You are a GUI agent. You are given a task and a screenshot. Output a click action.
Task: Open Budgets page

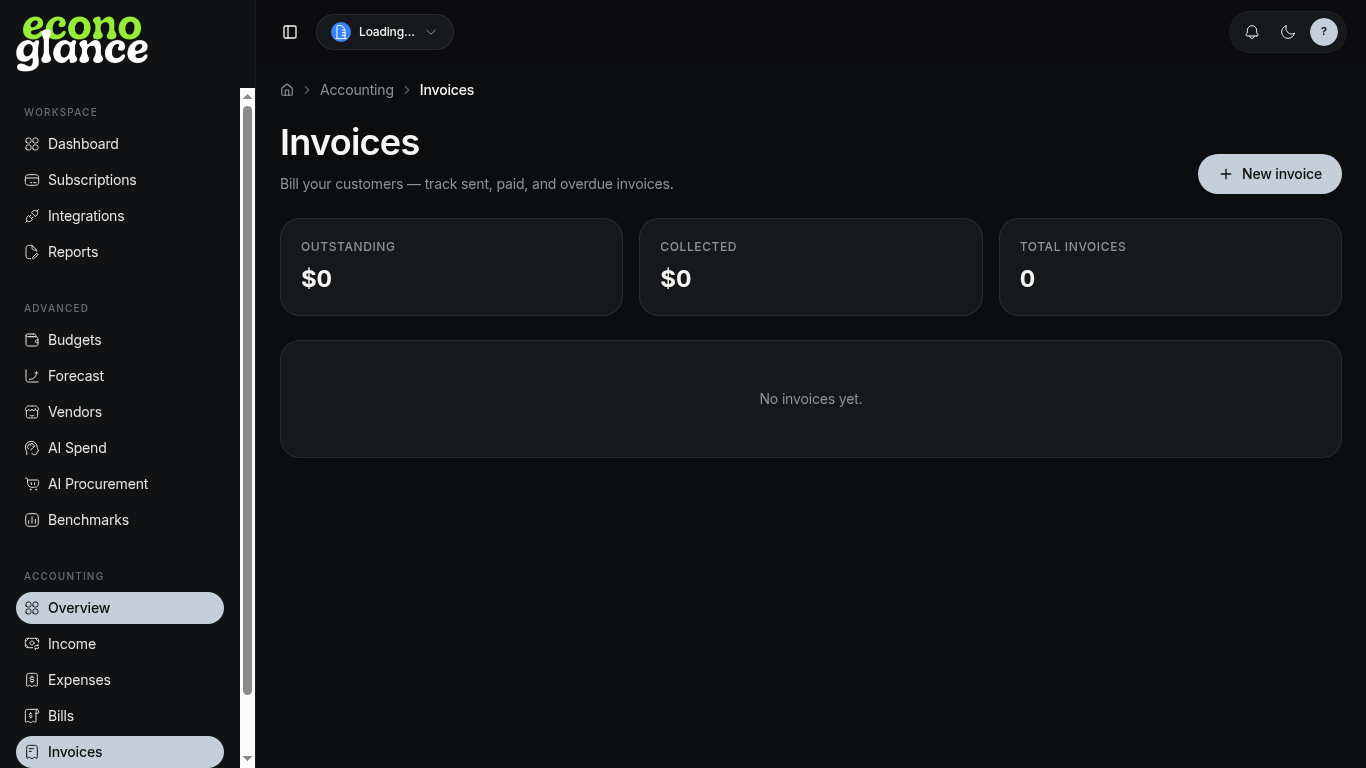pyautogui.click(x=120, y=340)
